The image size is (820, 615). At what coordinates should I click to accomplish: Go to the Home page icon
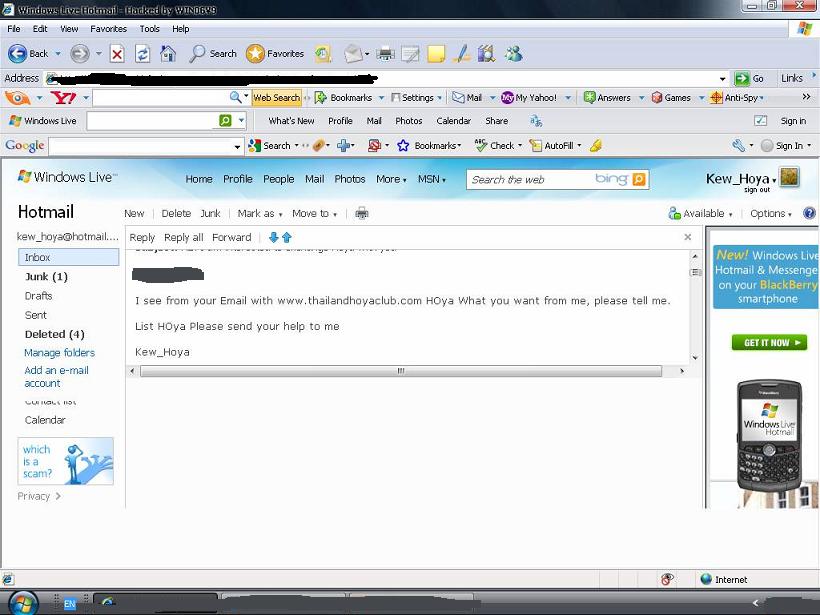click(168, 53)
